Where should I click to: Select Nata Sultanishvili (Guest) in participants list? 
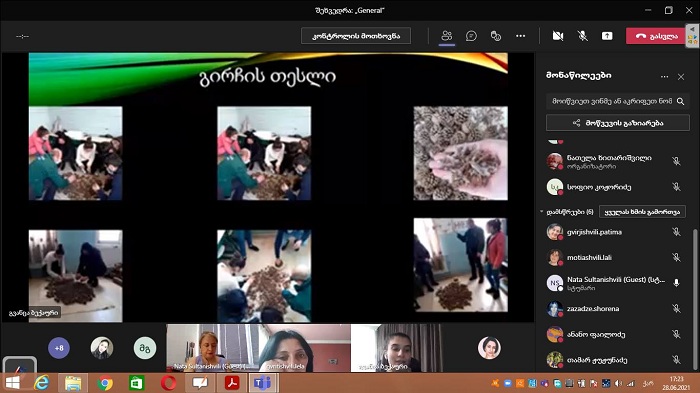point(616,280)
